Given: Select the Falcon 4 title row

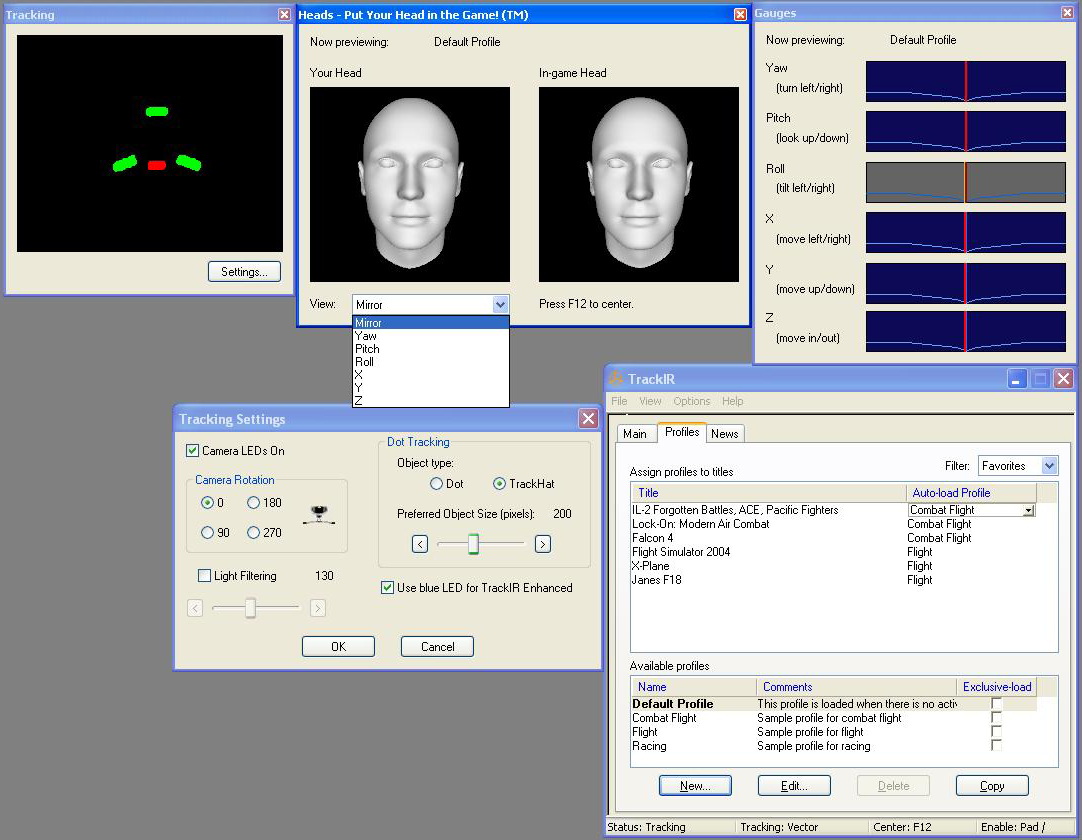Looking at the screenshot, I should (x=834, y=538).
